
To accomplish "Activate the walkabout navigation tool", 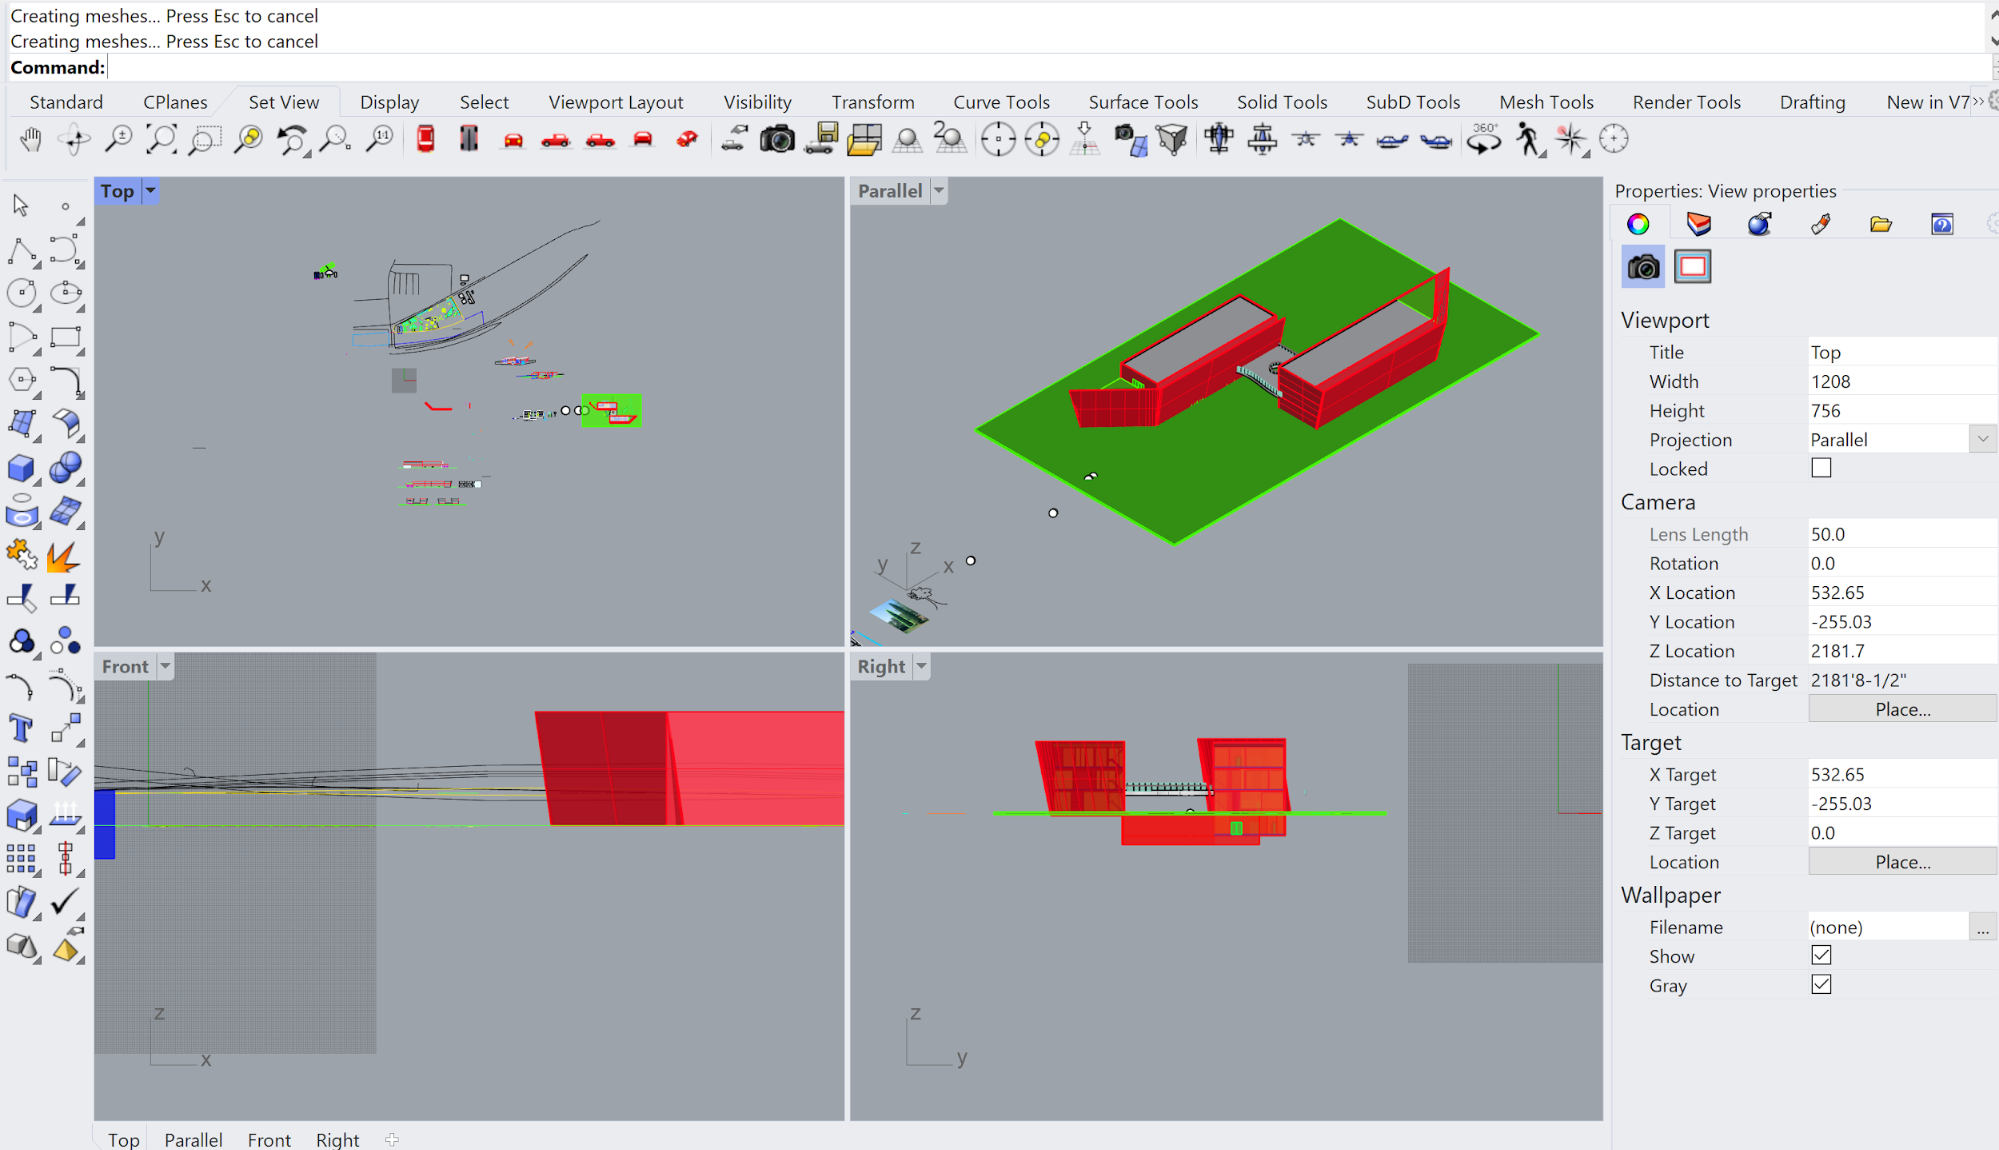I will [x=1526, y=141].
